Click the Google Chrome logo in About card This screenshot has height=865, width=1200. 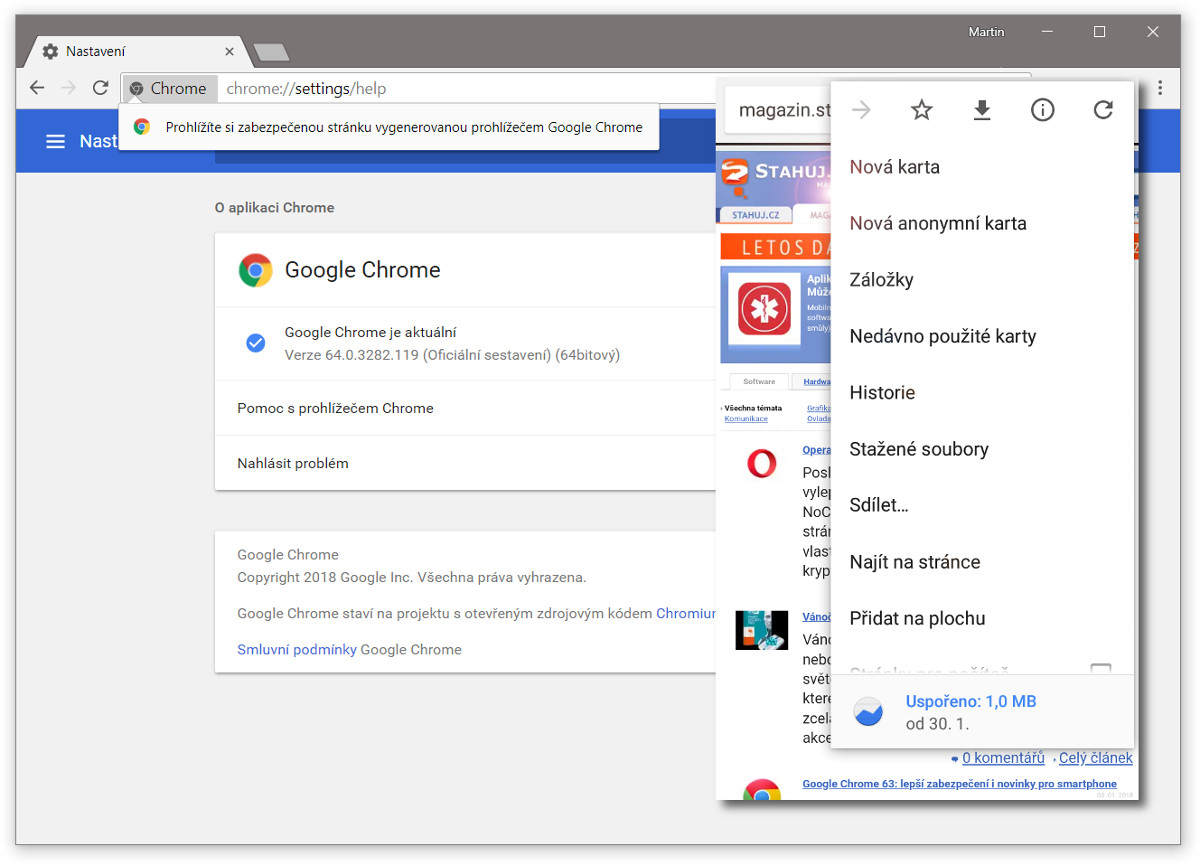coord(256,270)
